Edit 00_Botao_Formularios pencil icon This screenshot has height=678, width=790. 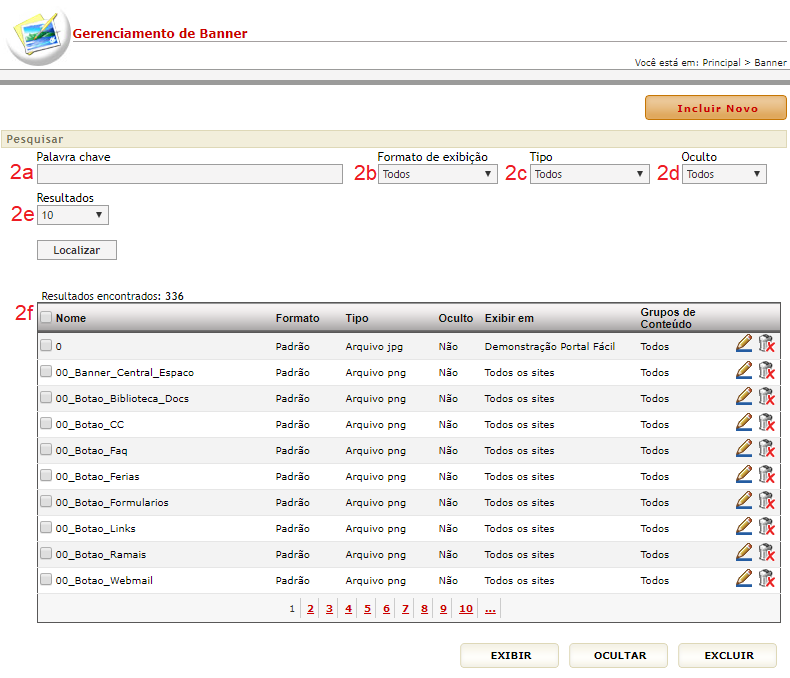tap(744, 501)
